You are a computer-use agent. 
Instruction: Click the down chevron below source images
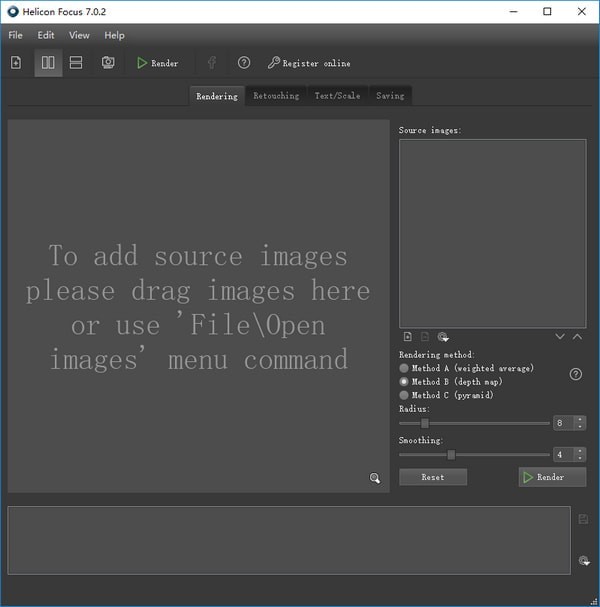[x=560, y=337]
